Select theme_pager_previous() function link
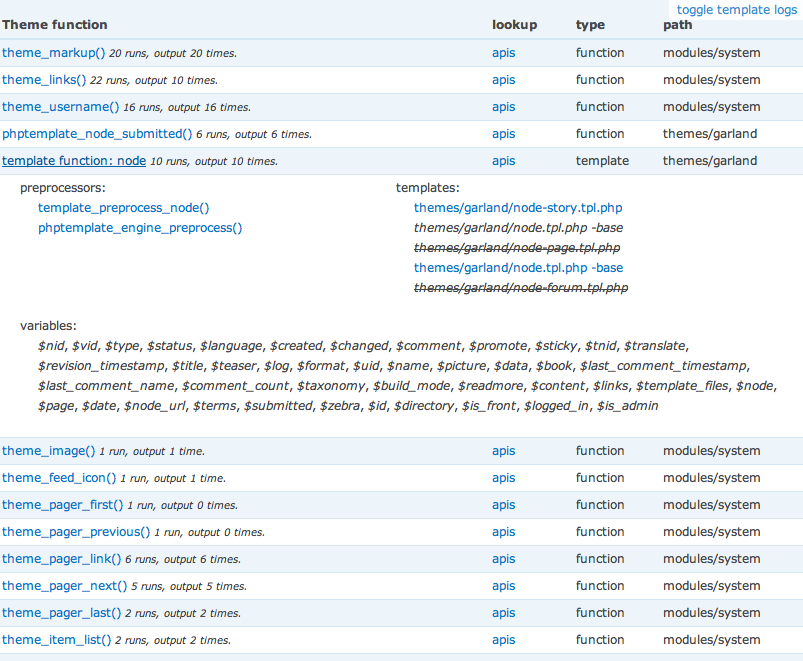 tap(76, 532)
